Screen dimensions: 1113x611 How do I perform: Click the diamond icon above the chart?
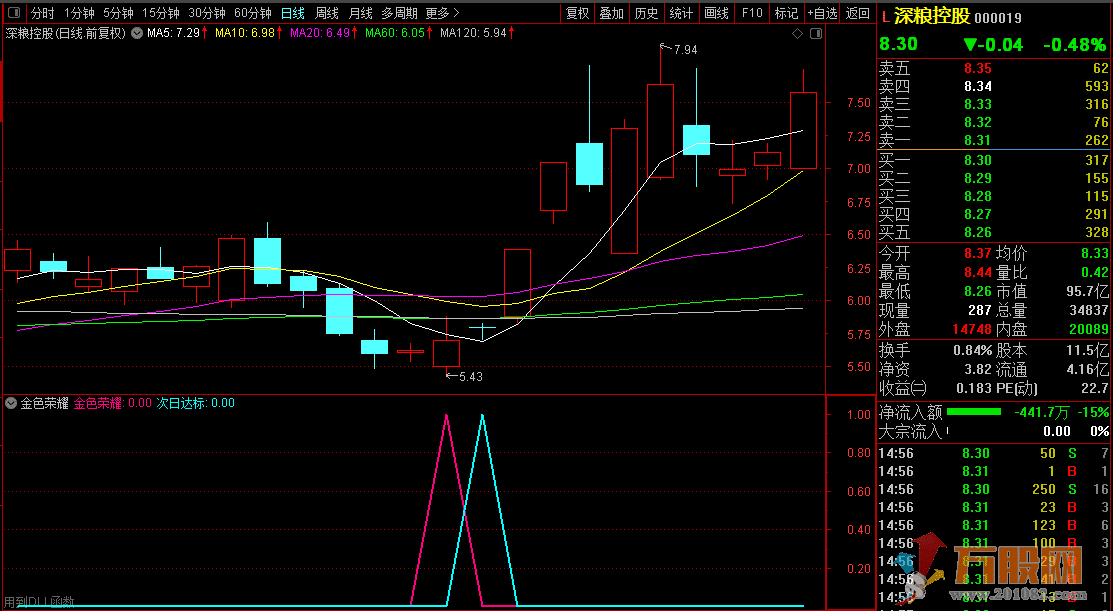797,34
